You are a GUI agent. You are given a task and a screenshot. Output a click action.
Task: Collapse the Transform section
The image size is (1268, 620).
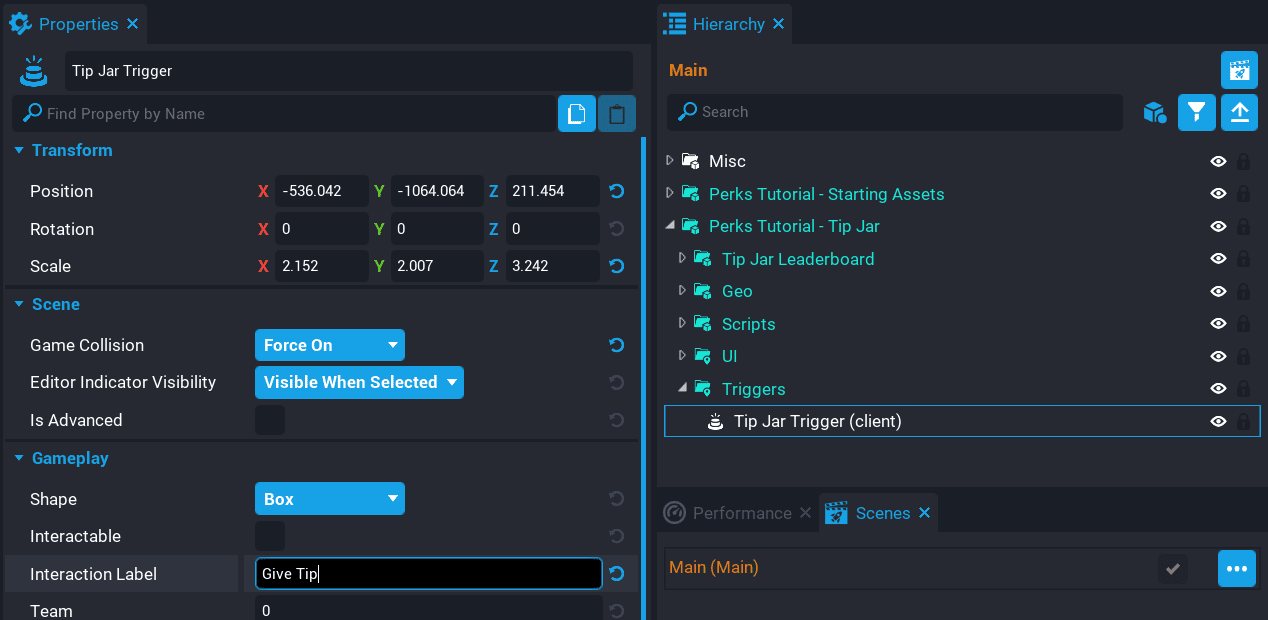click(x=18, y=150)
